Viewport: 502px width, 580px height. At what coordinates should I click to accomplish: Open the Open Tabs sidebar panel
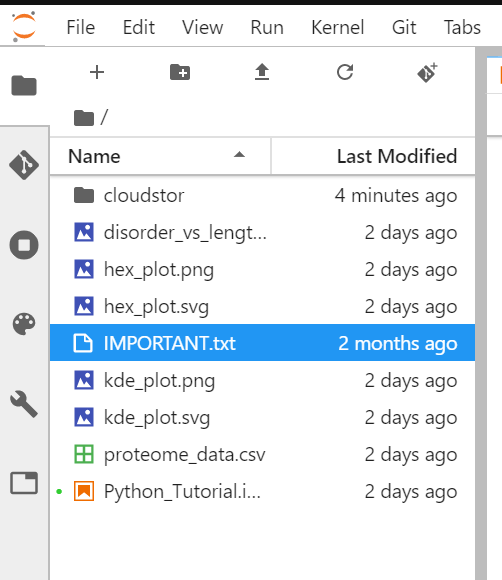(24, 483)
